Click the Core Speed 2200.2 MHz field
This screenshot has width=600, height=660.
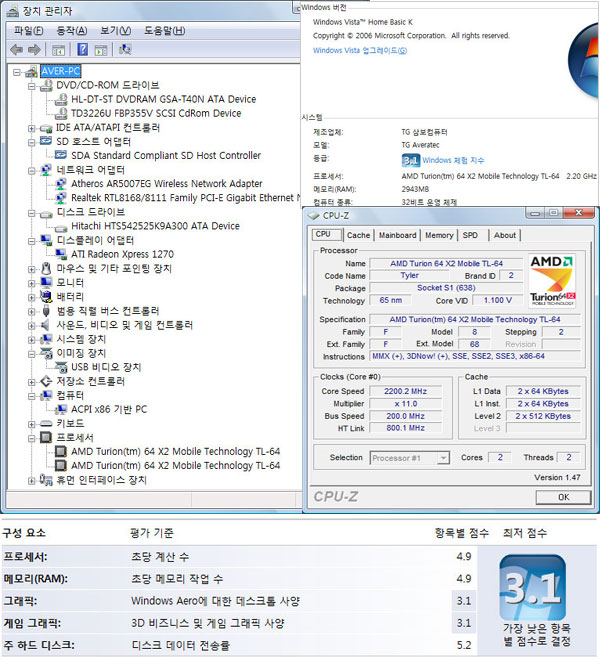(x=405, y=391)
